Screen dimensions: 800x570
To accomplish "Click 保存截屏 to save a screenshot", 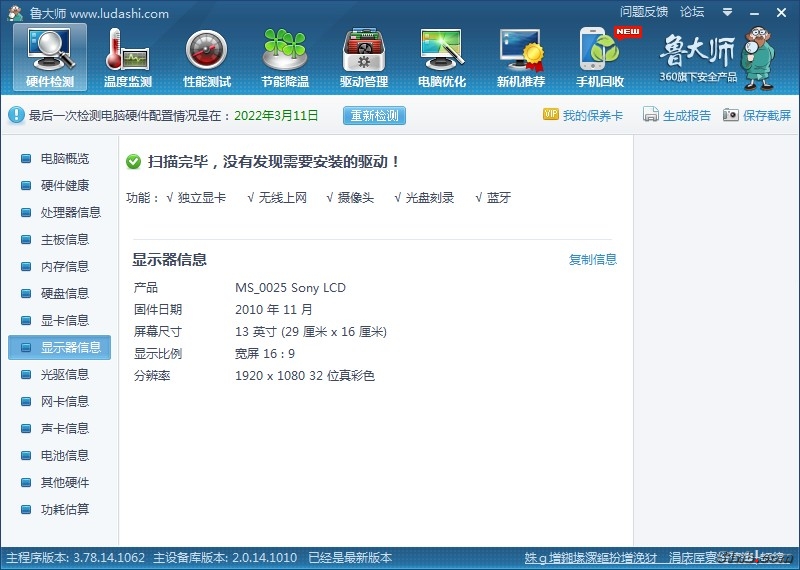I will [x=757, y=116].
